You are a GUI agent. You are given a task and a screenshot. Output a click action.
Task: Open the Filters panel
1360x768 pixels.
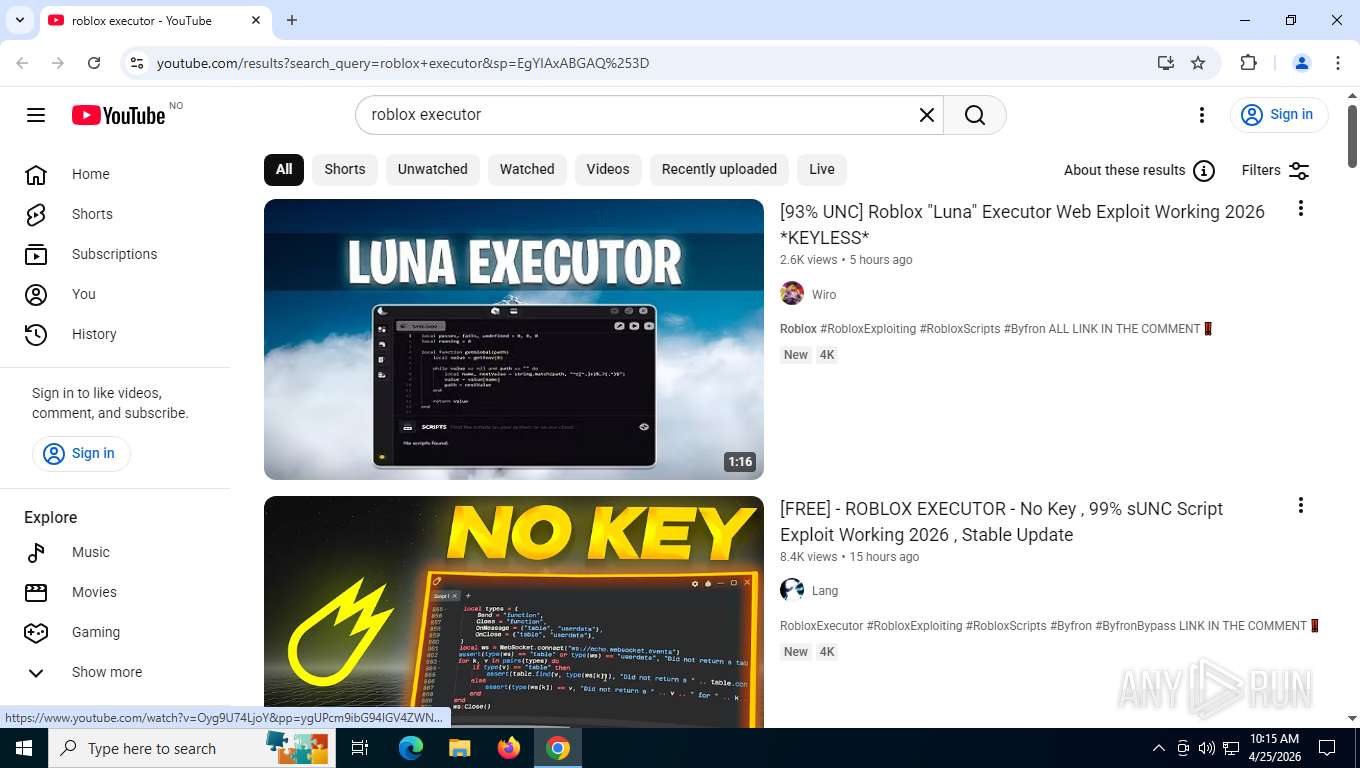click(x=1275, y=170)
